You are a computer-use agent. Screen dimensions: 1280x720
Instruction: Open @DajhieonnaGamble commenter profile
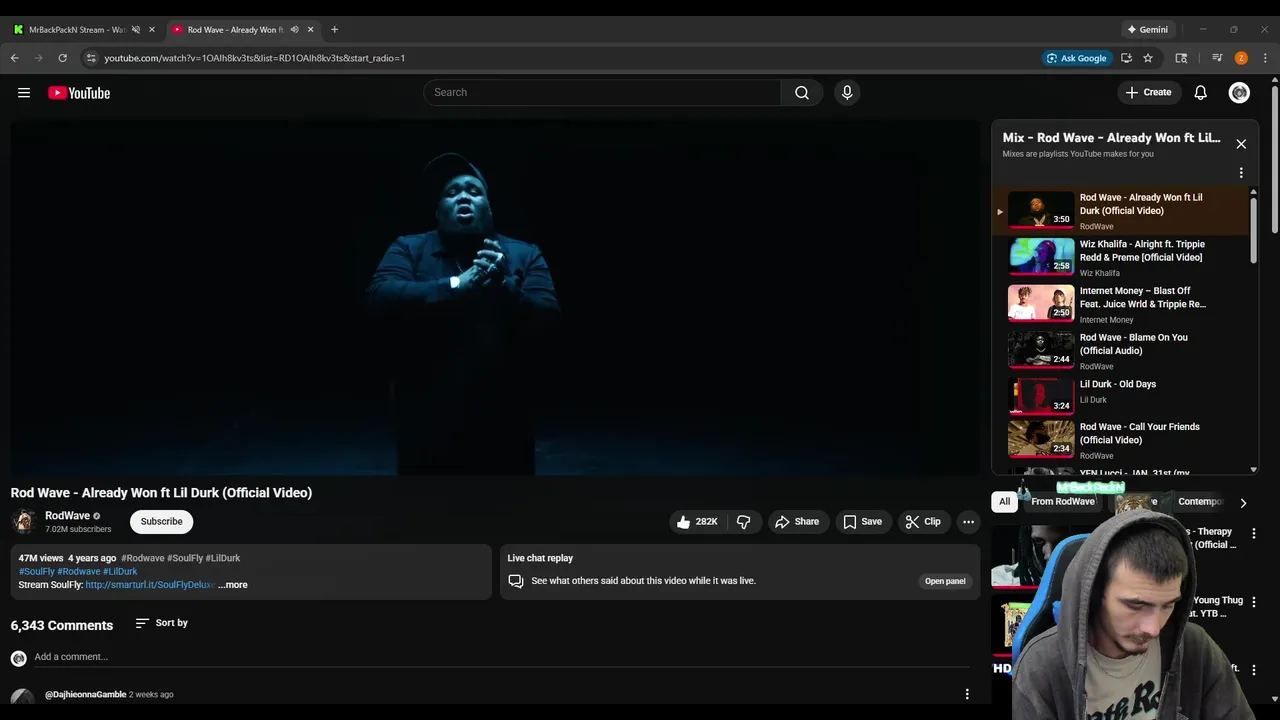point(85,694)
